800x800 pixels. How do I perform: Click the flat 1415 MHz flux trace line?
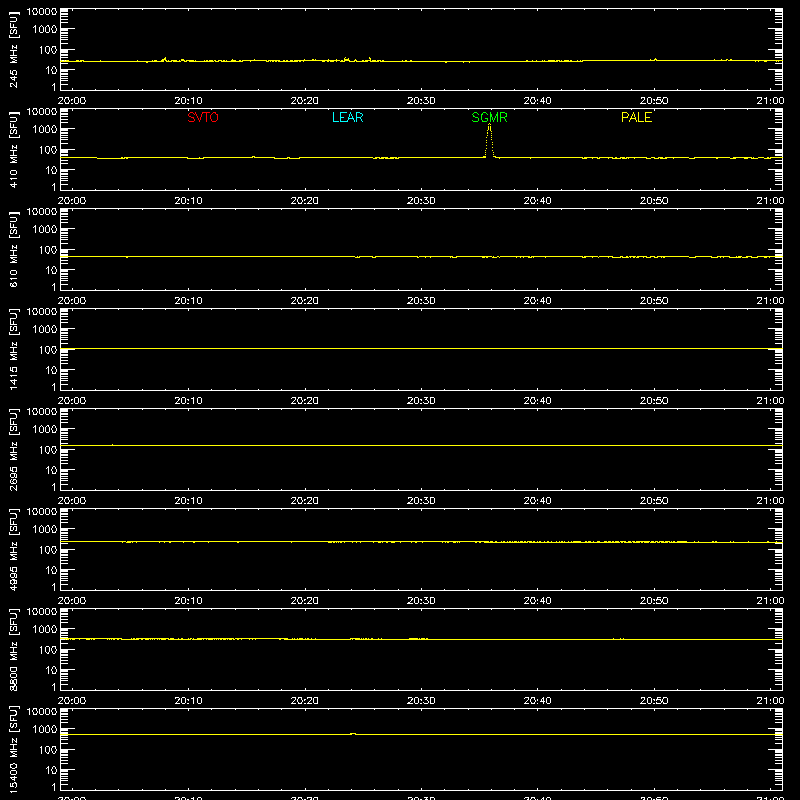421,348
